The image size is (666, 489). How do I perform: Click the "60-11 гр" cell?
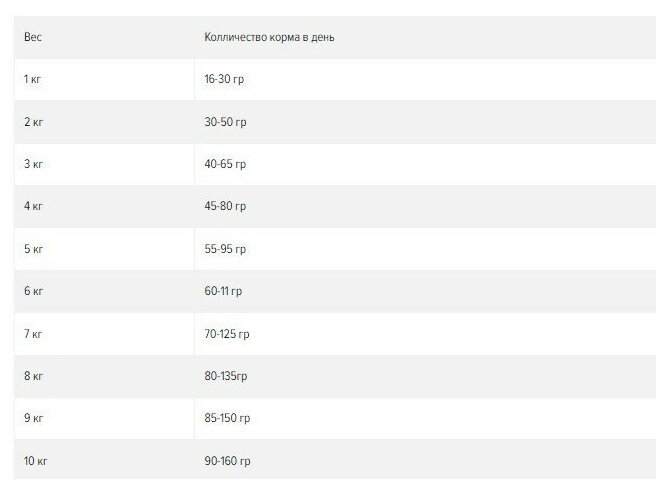coord(223,292)
